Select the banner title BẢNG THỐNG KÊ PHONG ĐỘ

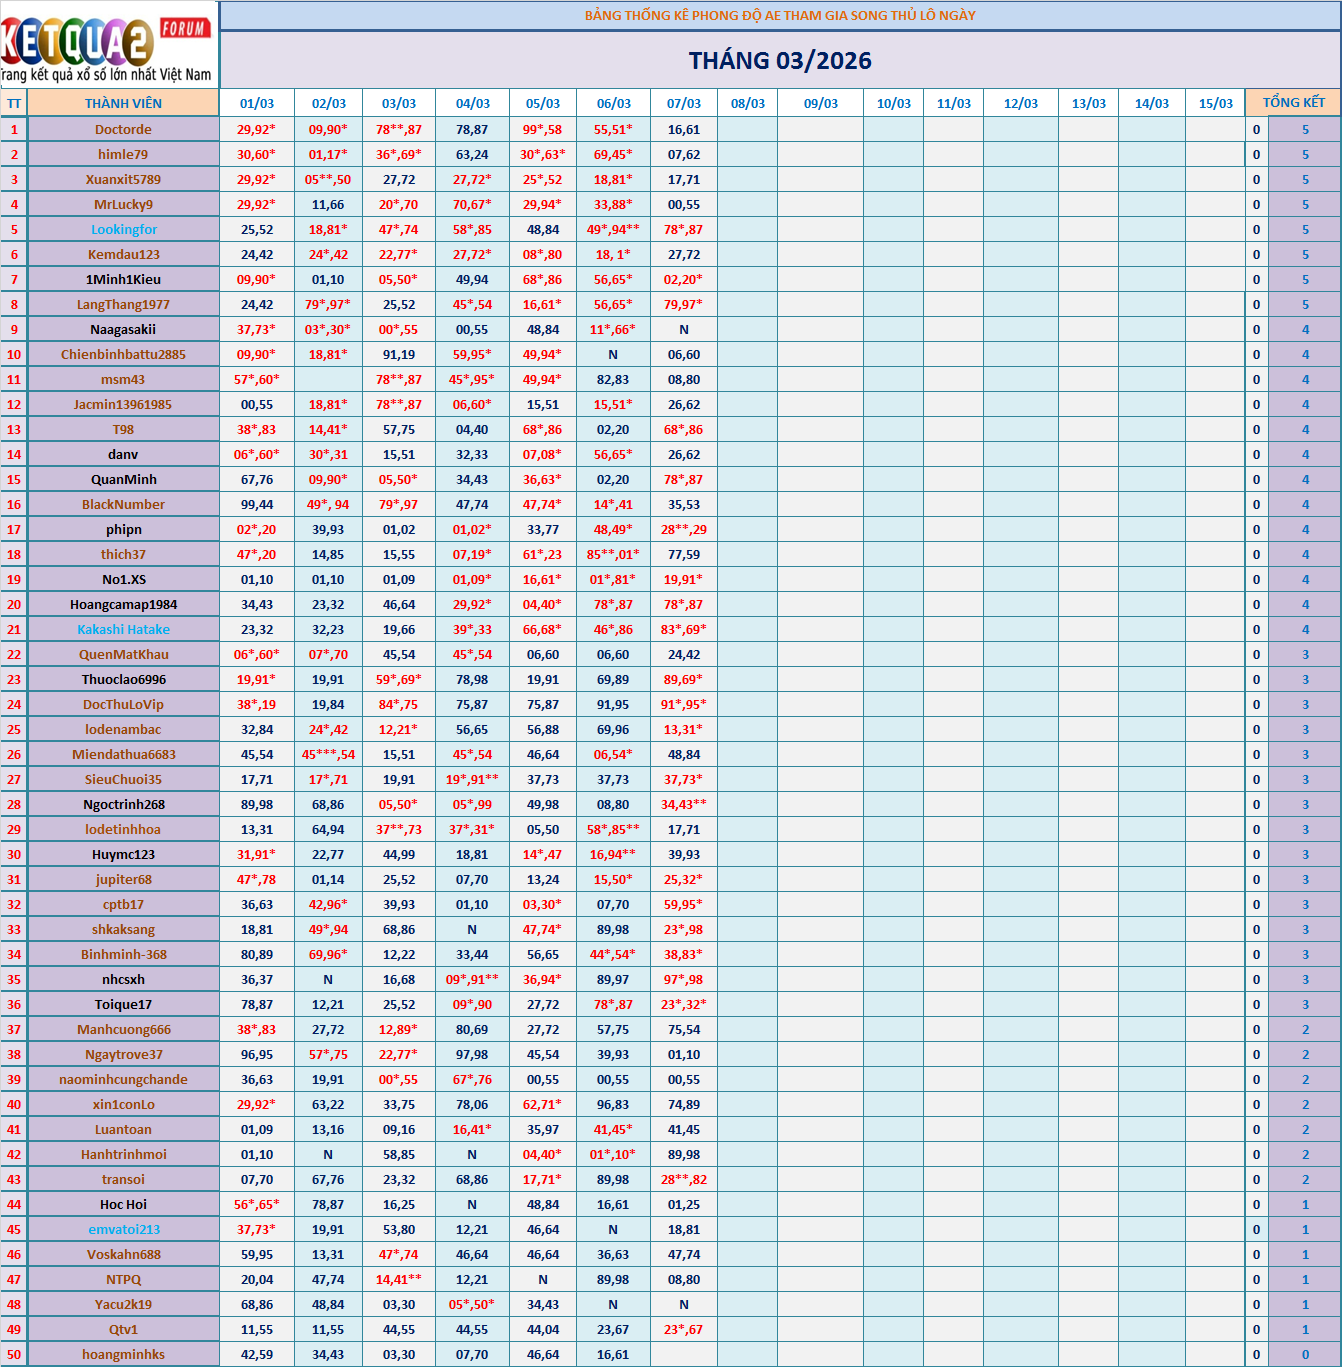780,15
